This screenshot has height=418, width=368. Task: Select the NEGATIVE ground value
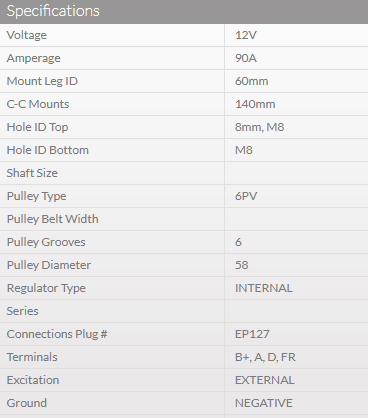pyautogui.click(x=264, y=403)
